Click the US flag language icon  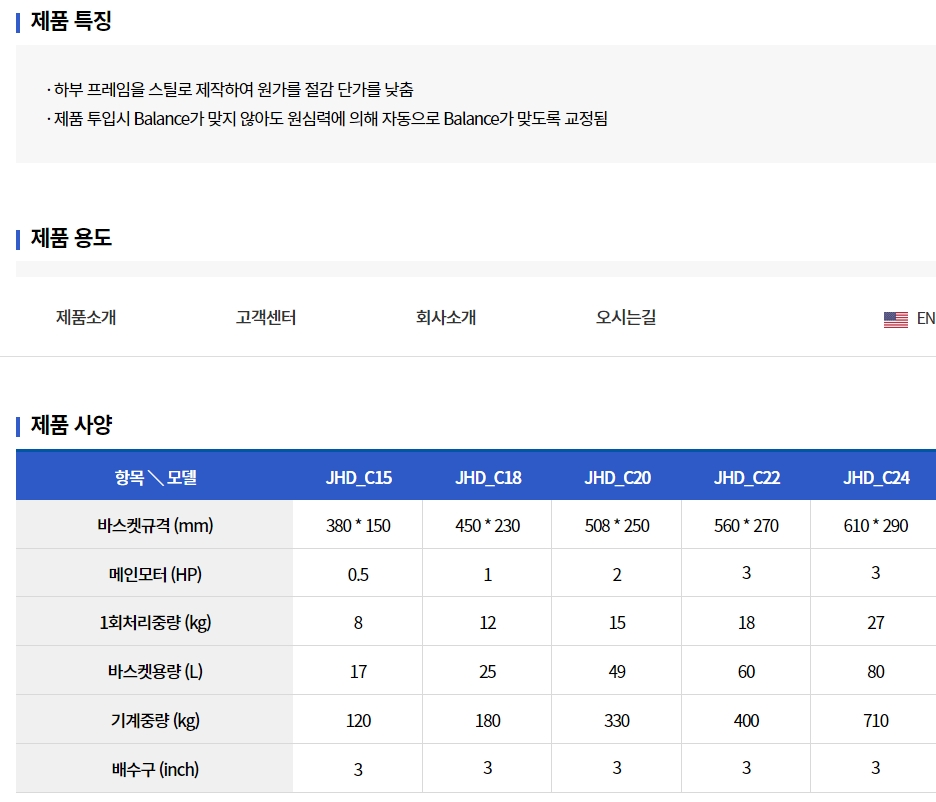pos(895,320)
